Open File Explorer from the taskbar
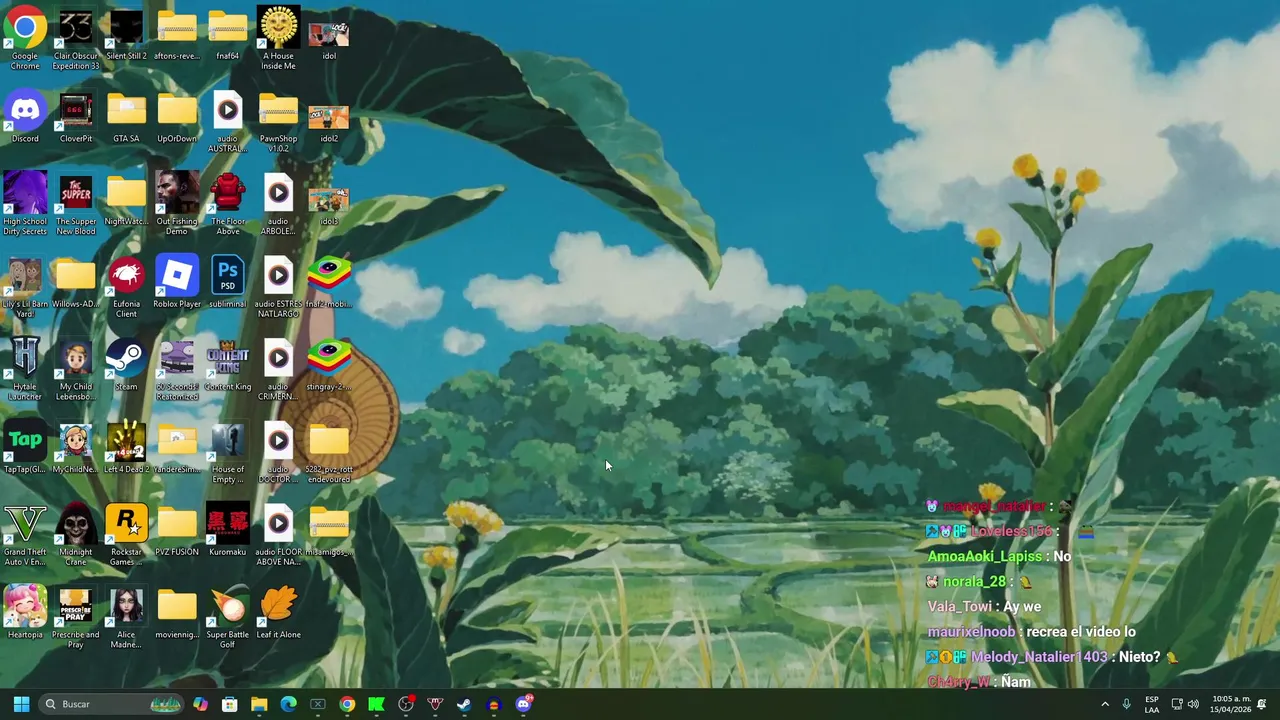This screenshot has height=720, width=1280. click(x=259, y=704)
